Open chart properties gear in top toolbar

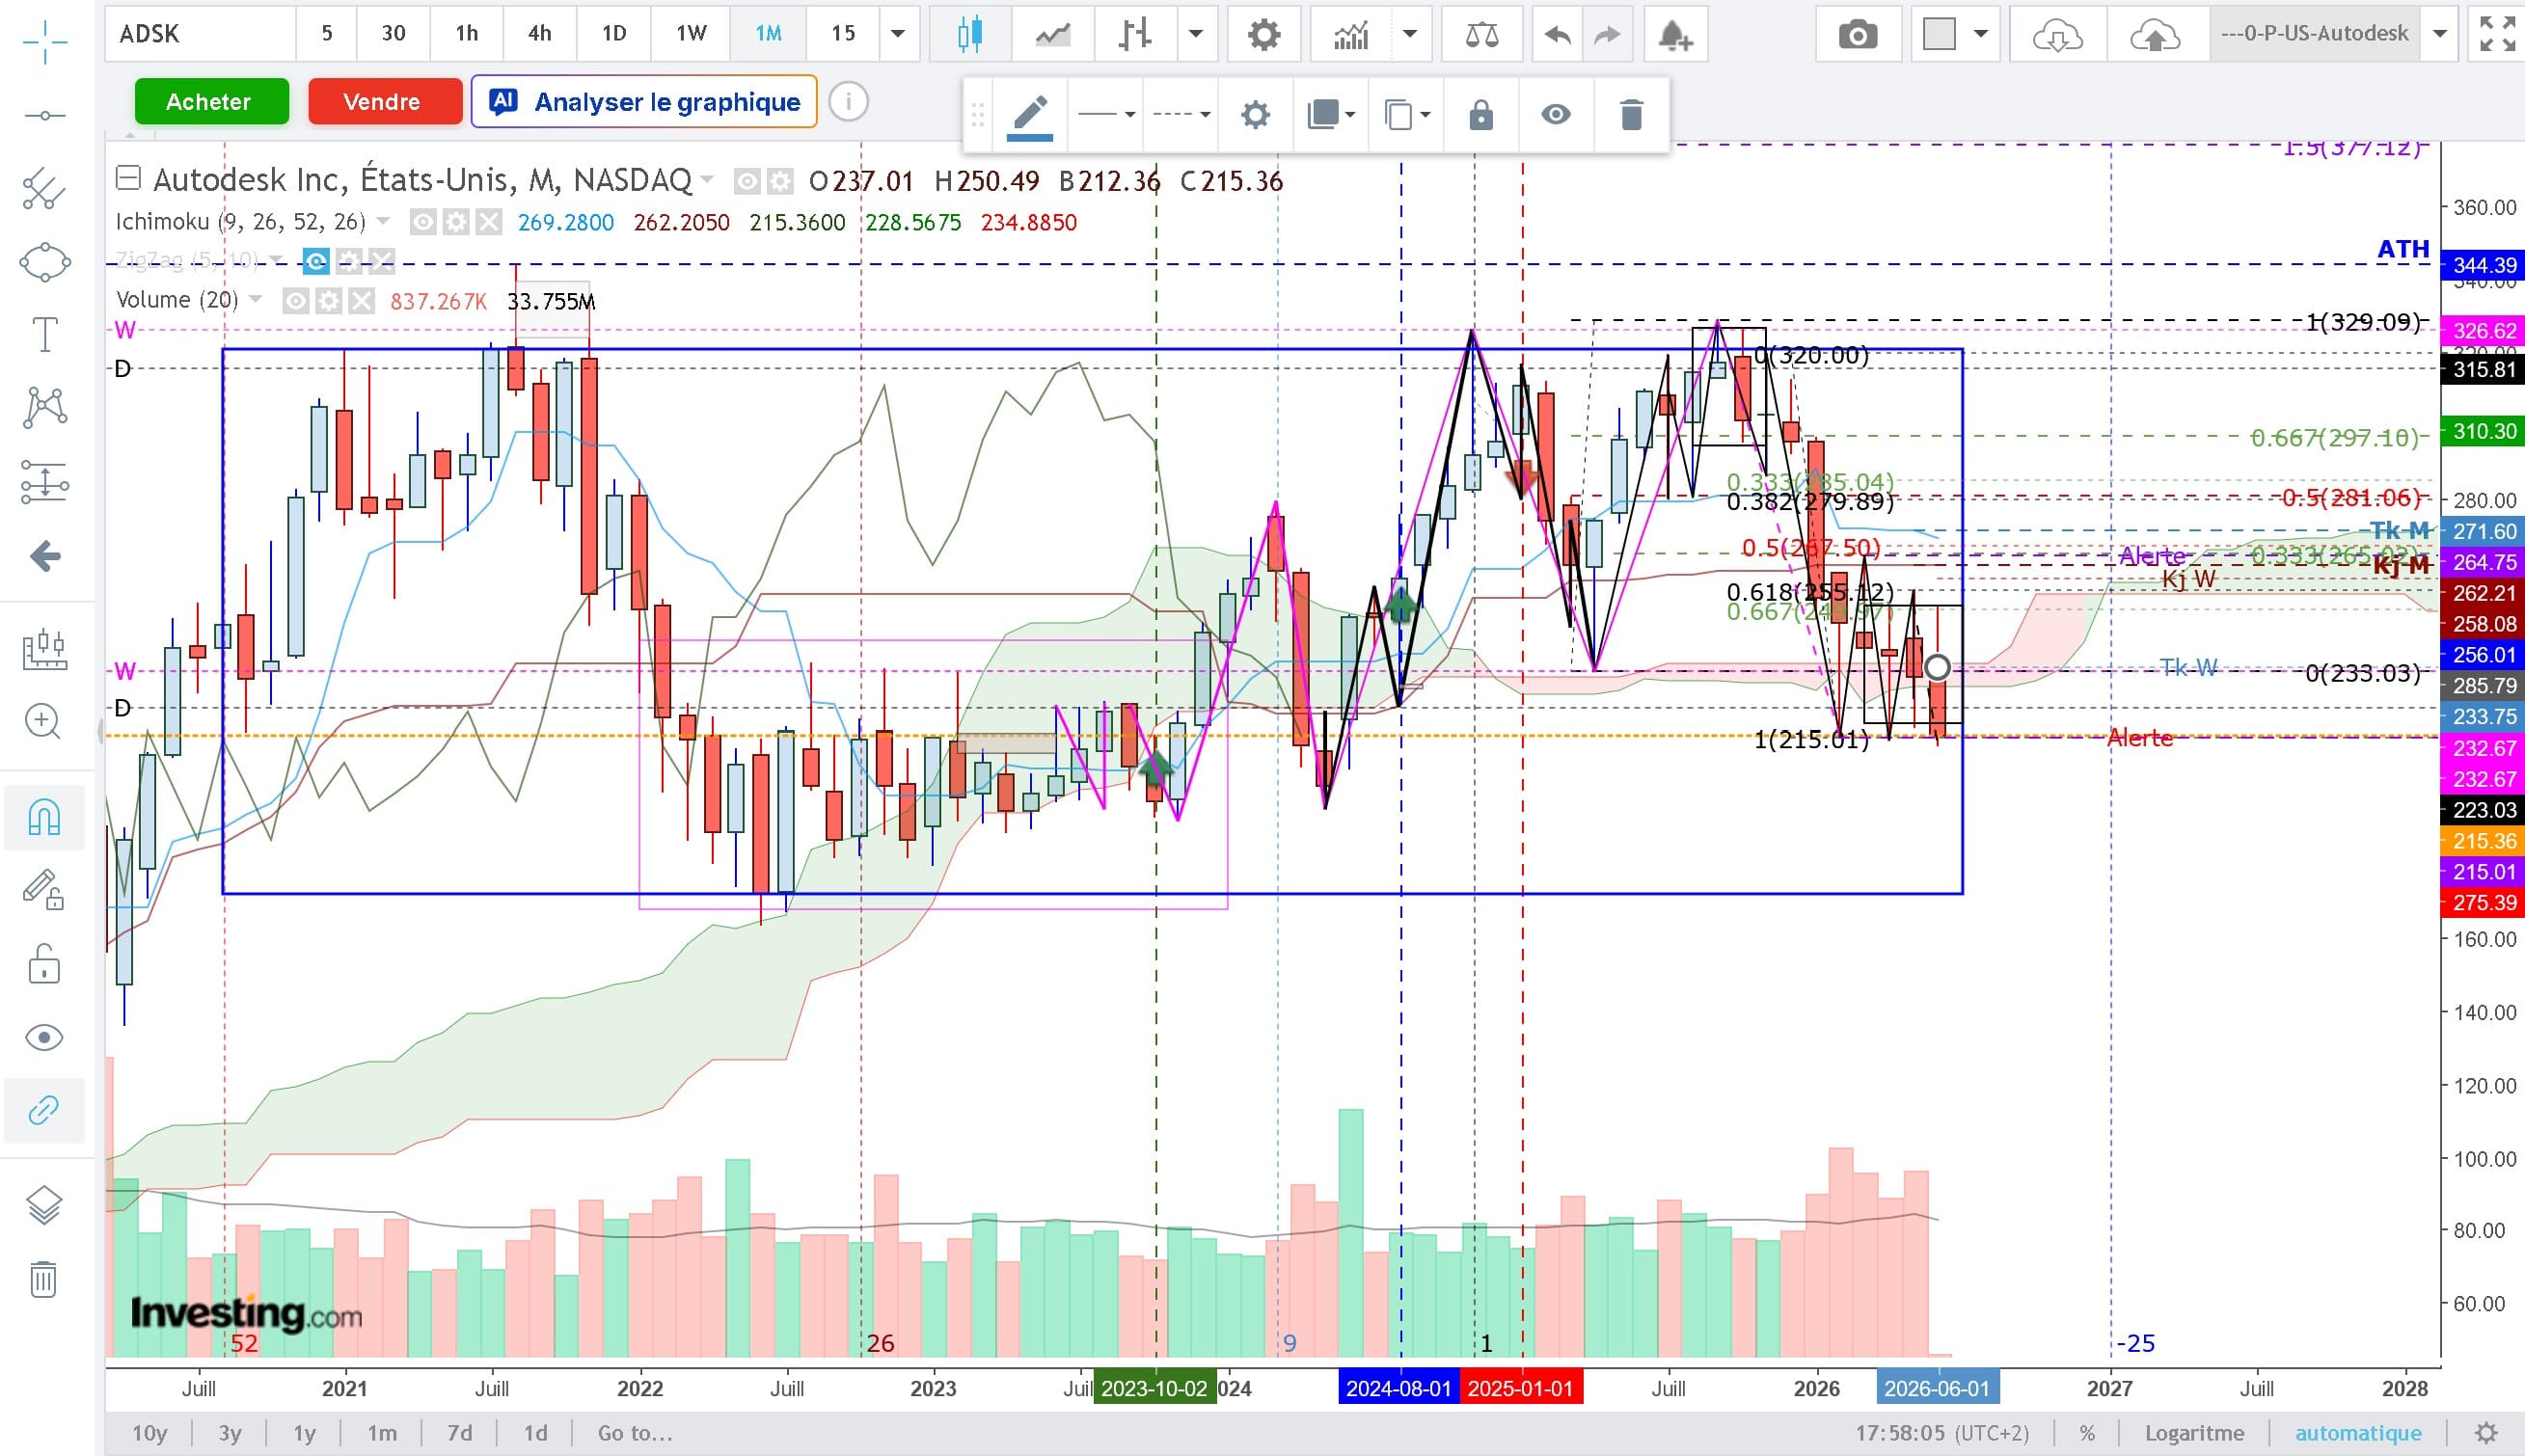(x=1264, y=35)
